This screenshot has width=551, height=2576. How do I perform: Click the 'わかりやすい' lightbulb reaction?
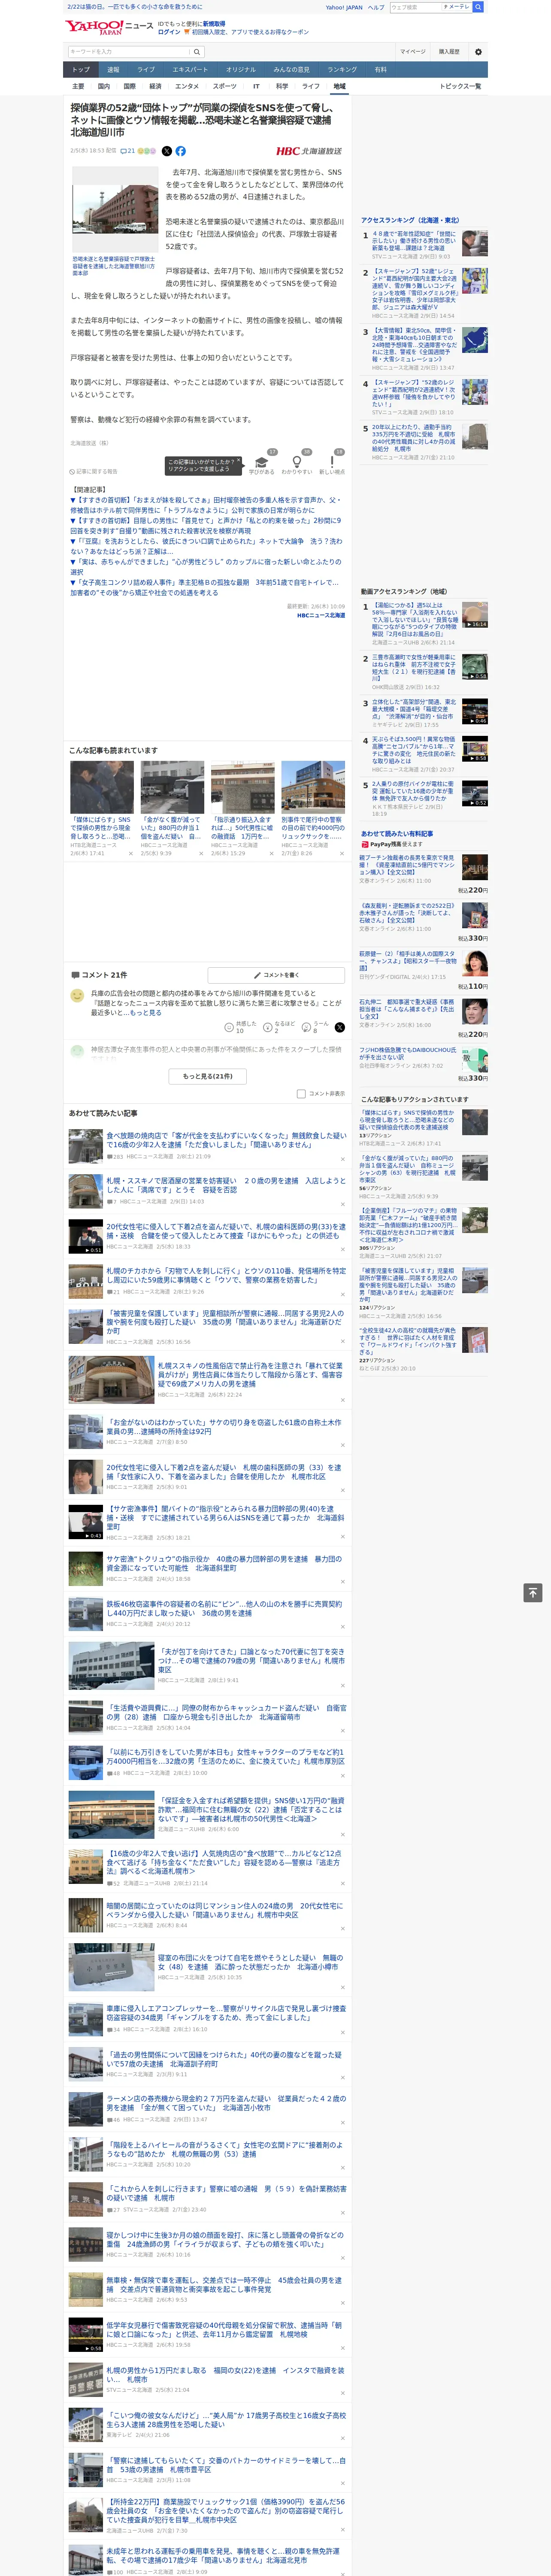click(x=296, y=463)
